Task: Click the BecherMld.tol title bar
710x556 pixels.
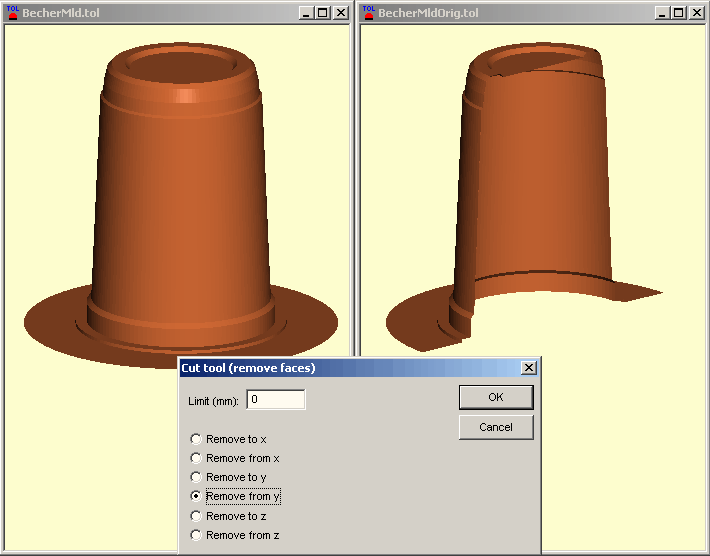Action: (177, 13)
